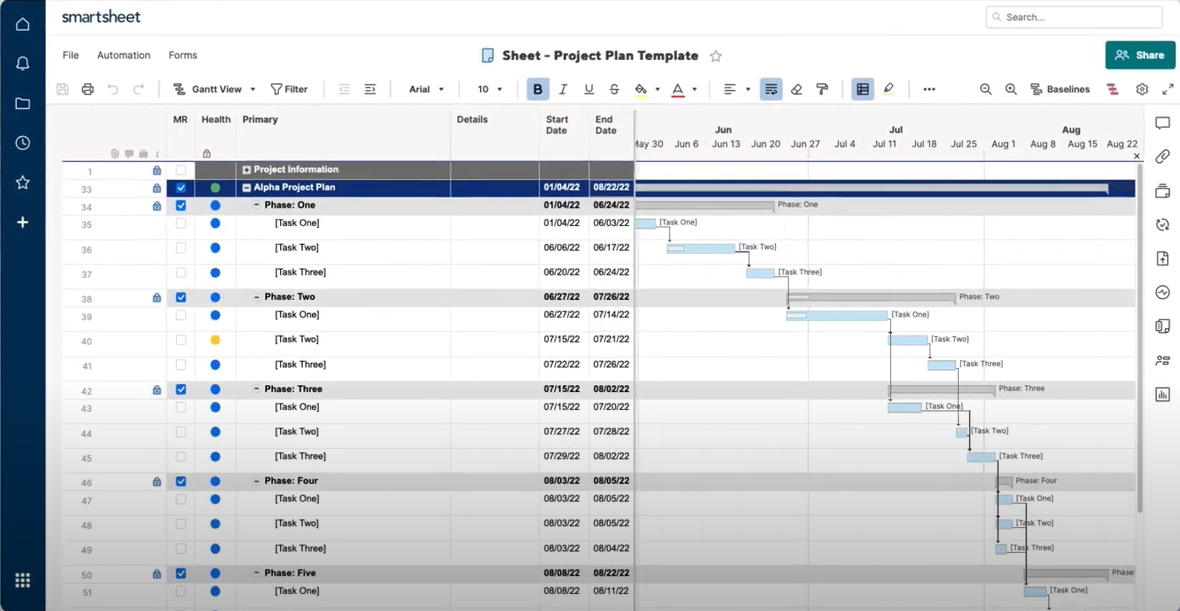The image size is (1180, 611).
Task: Open the Attachments panel icon
Action: point(1161,157)
